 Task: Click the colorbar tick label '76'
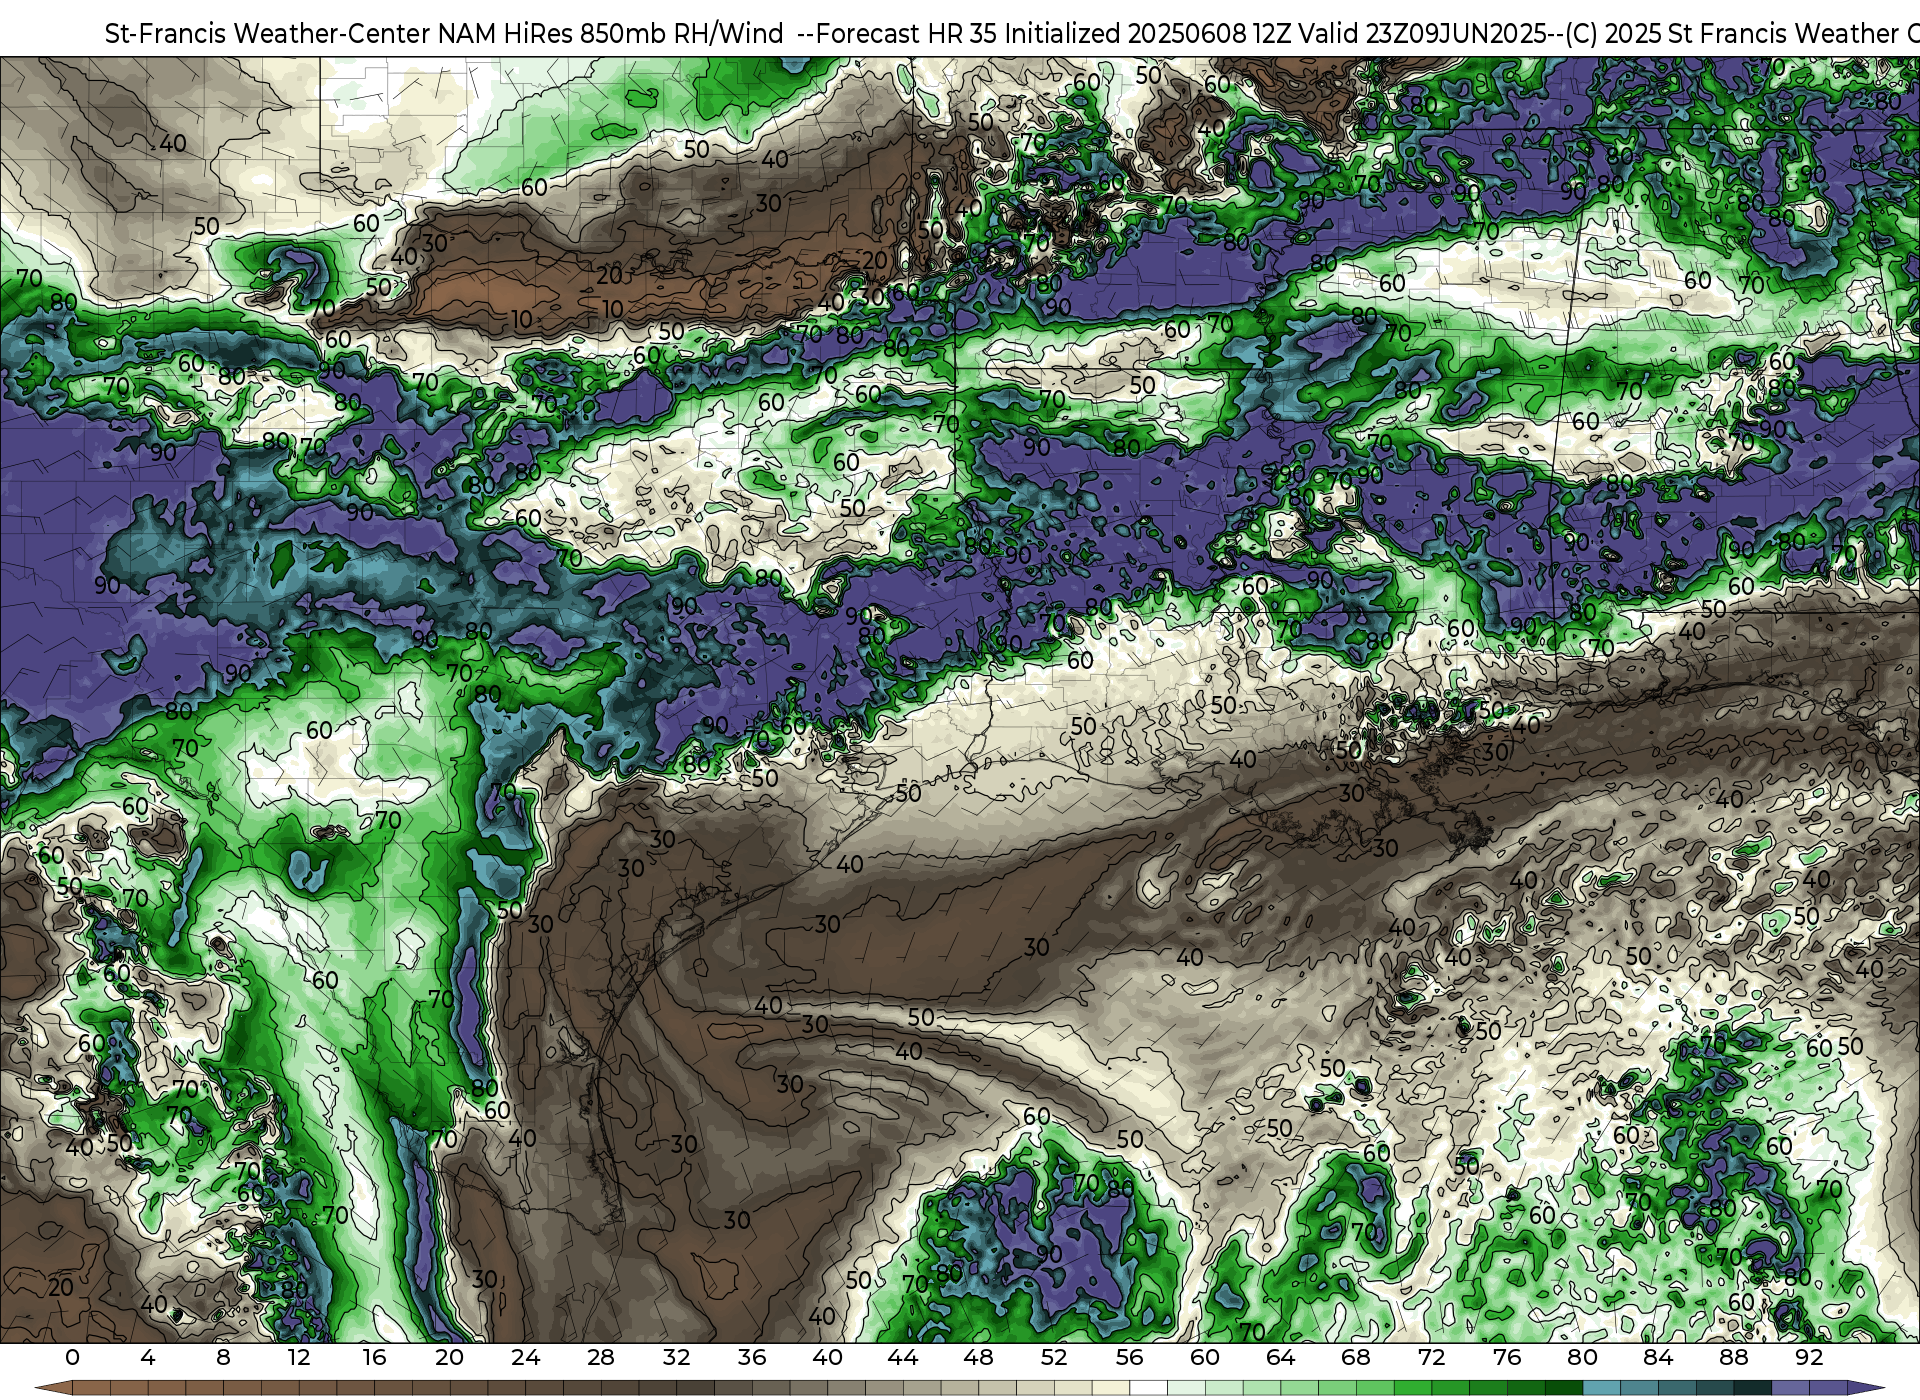click(x=1507, y=1357)
